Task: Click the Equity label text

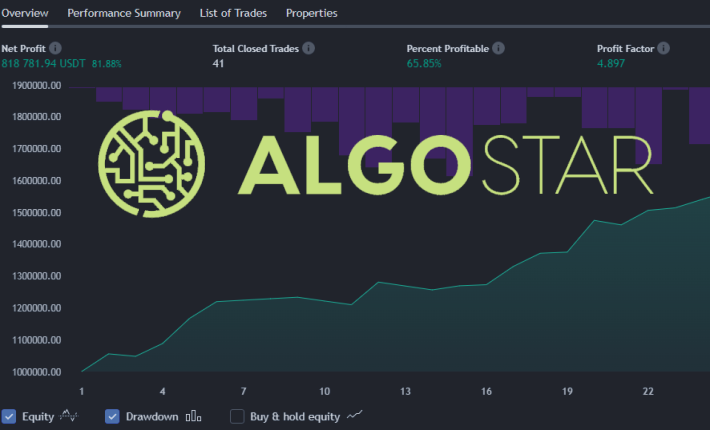Action: pyautogui.click(x=38, y=416)
